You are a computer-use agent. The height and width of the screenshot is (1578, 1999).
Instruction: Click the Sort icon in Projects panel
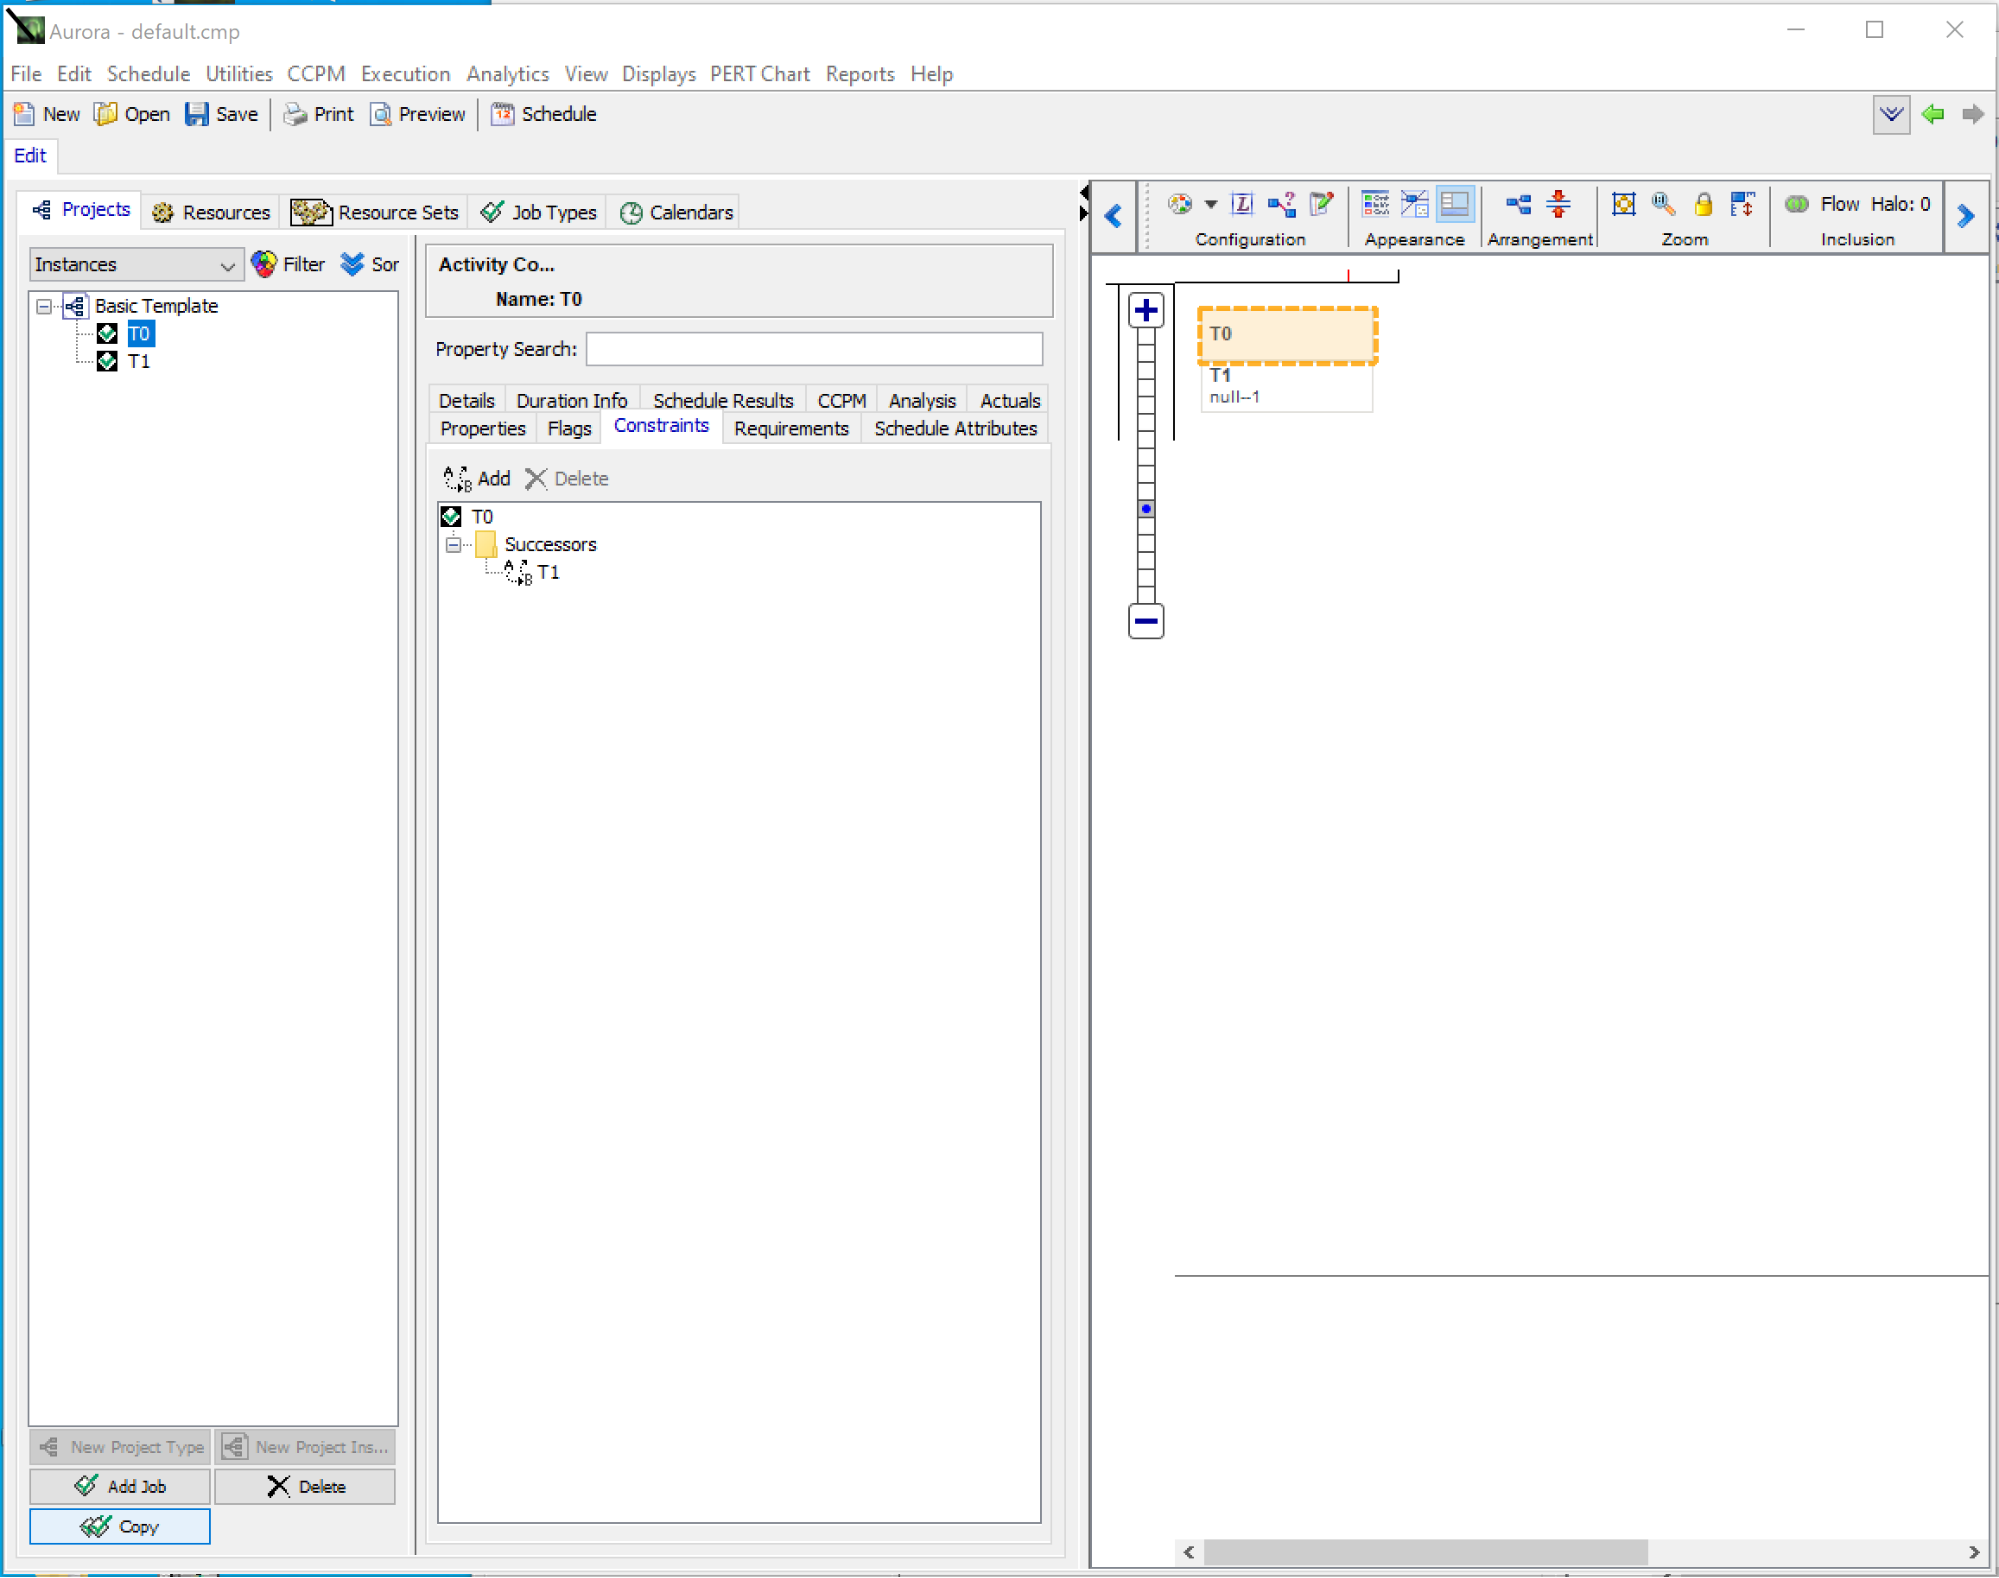click(352, 264)
